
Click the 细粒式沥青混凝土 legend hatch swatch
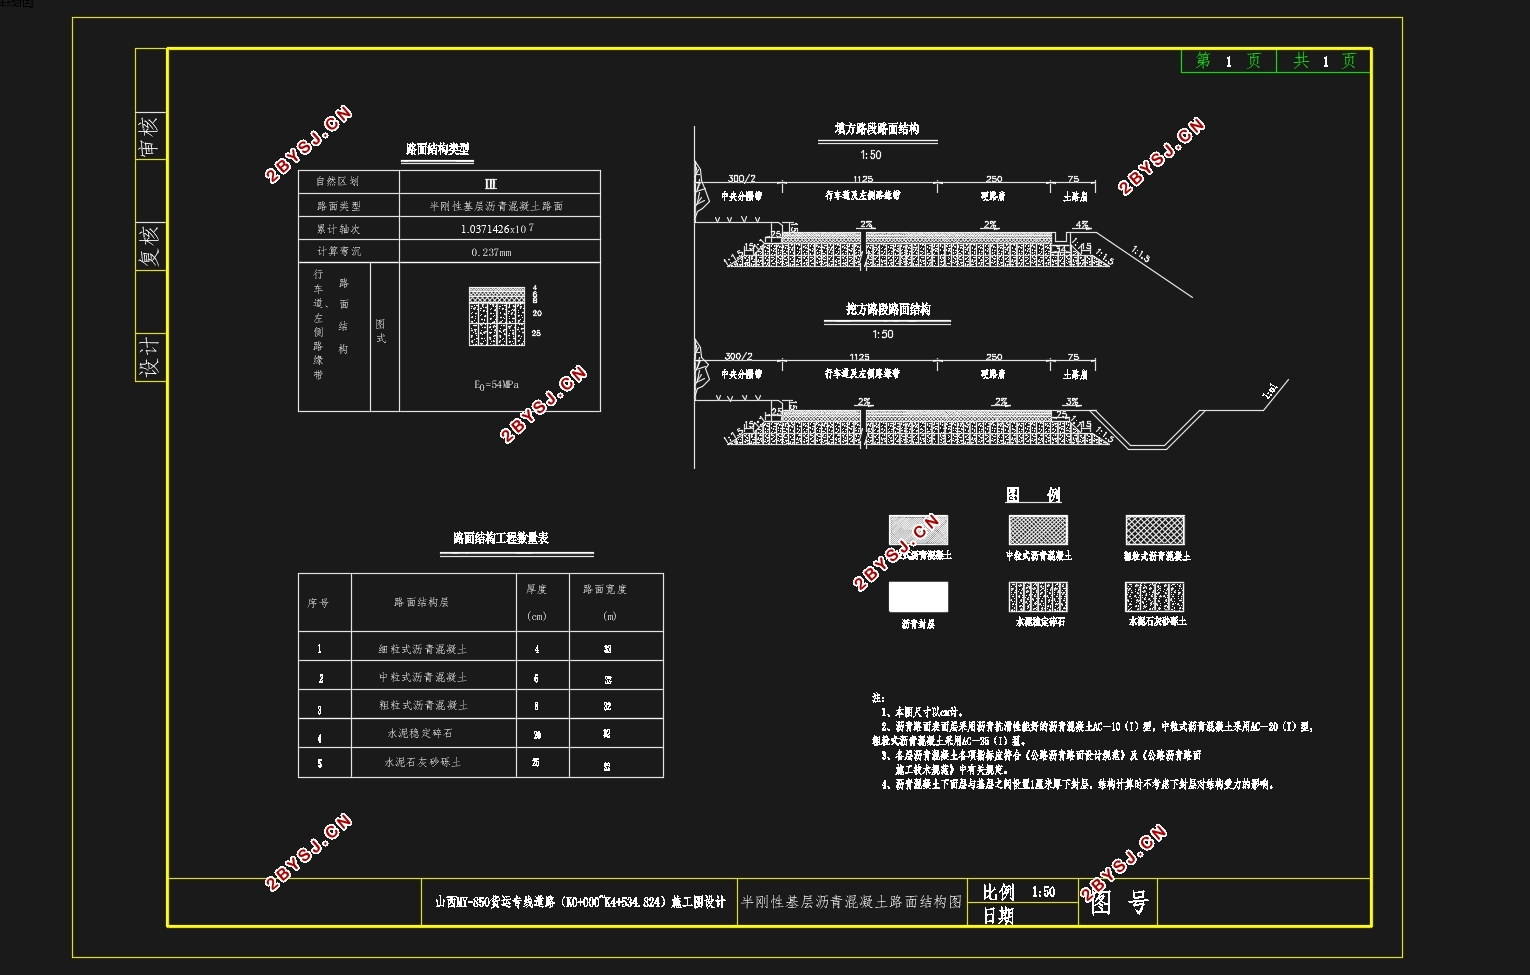[918, 530]
